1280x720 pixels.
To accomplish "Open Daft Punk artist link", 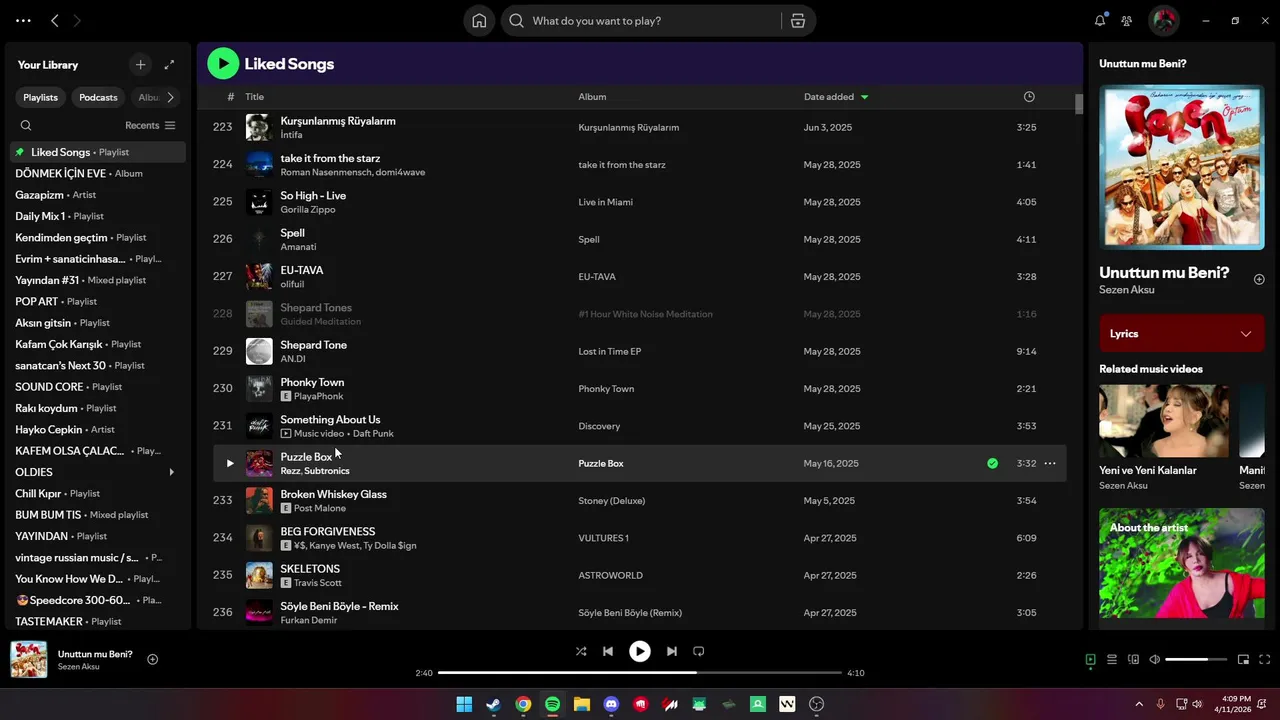I will click(x=373, y=434).
